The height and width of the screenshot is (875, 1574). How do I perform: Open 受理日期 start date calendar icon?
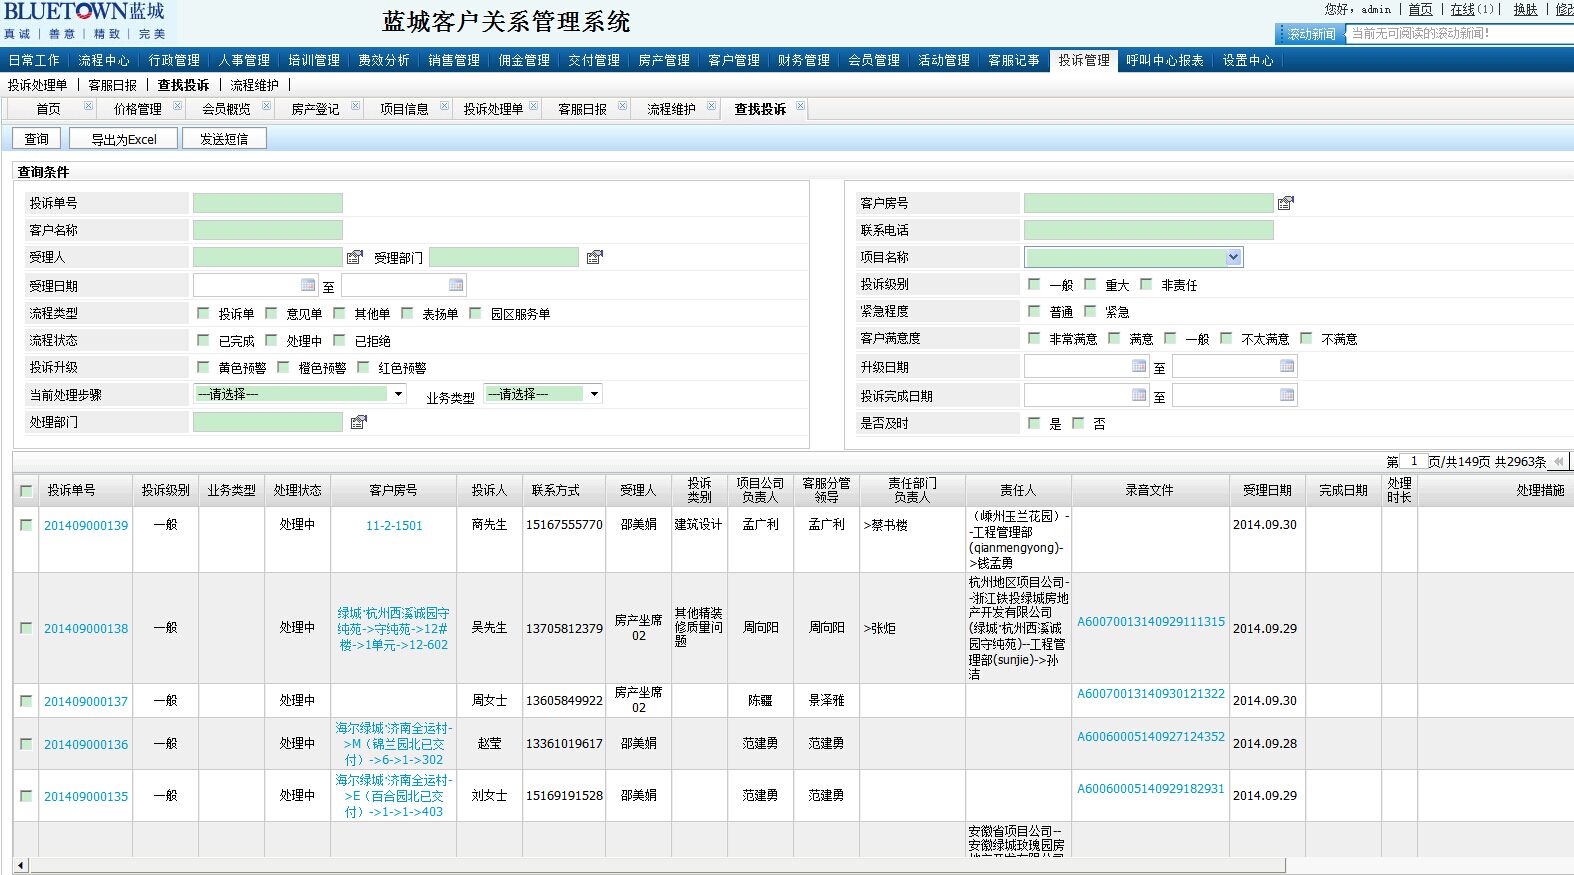[307, 285]
